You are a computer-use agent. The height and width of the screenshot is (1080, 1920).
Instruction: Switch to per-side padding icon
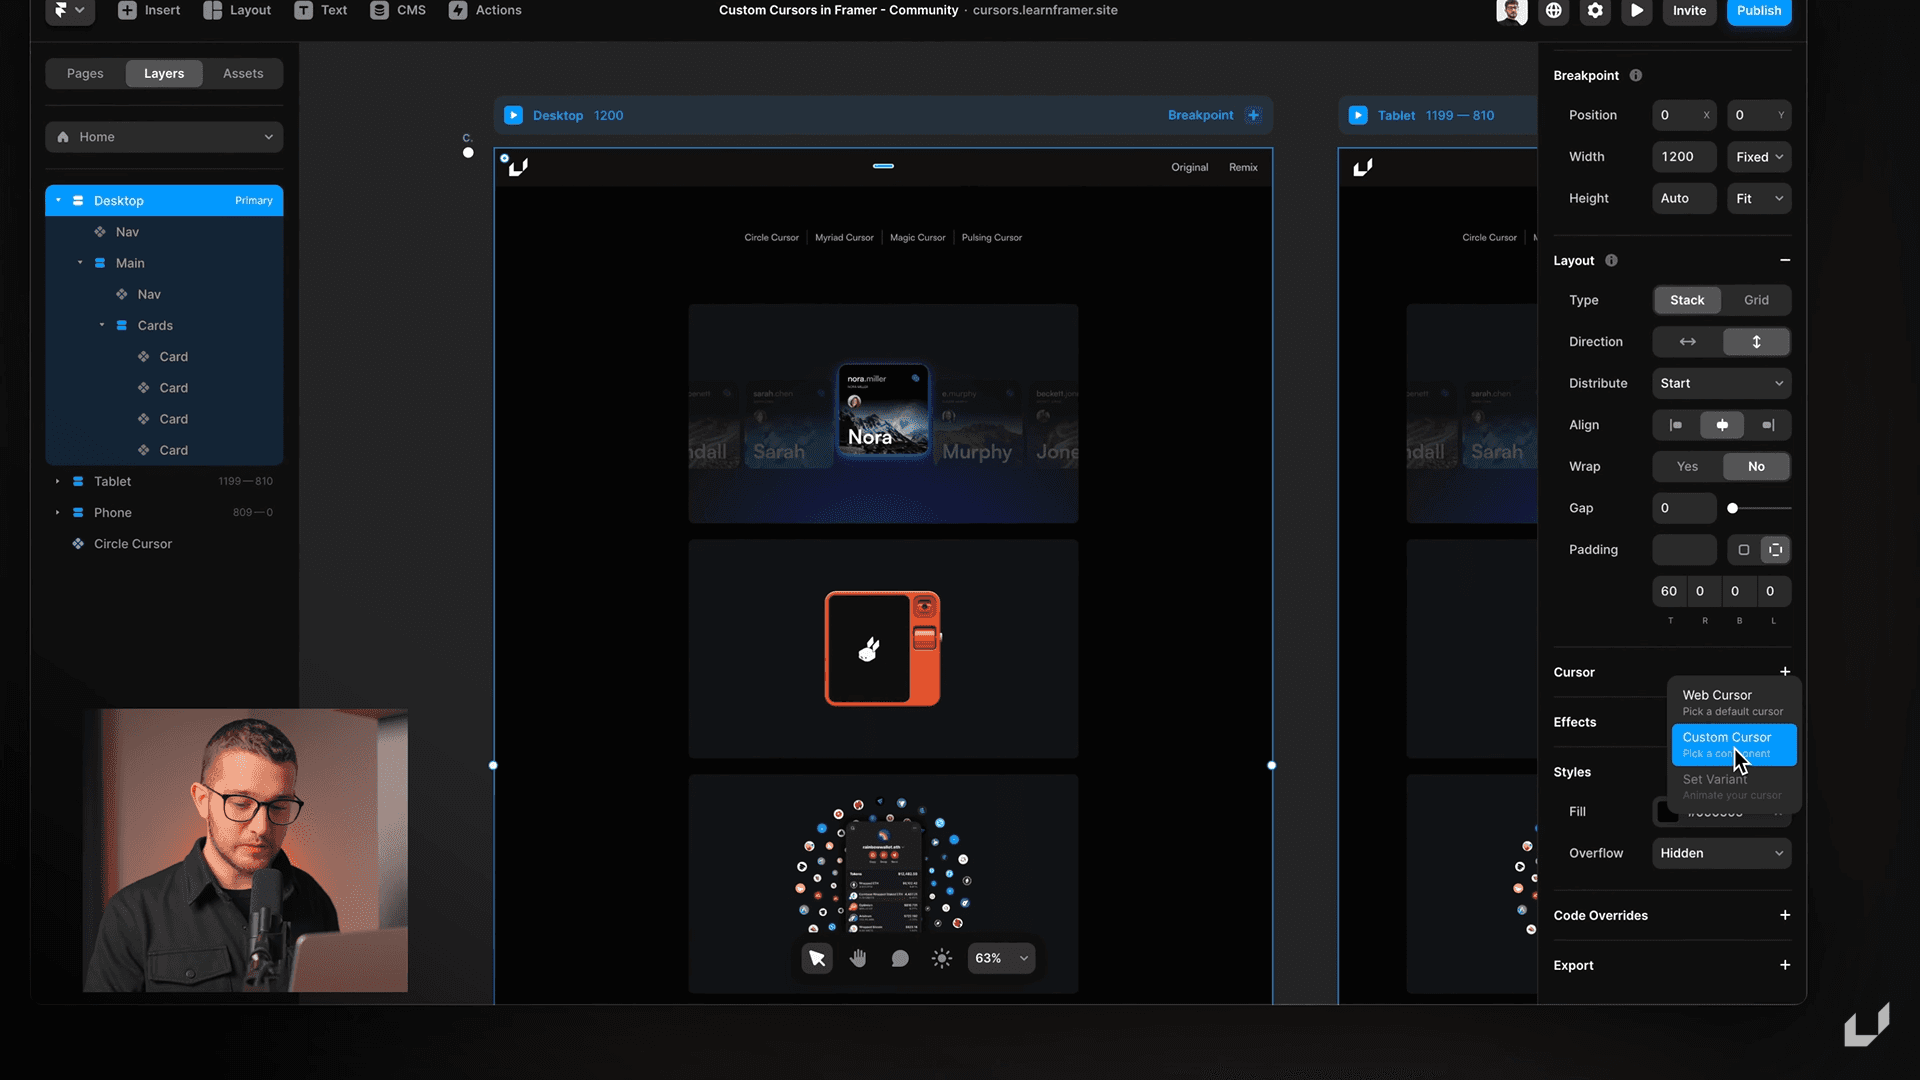[1775, 551]
